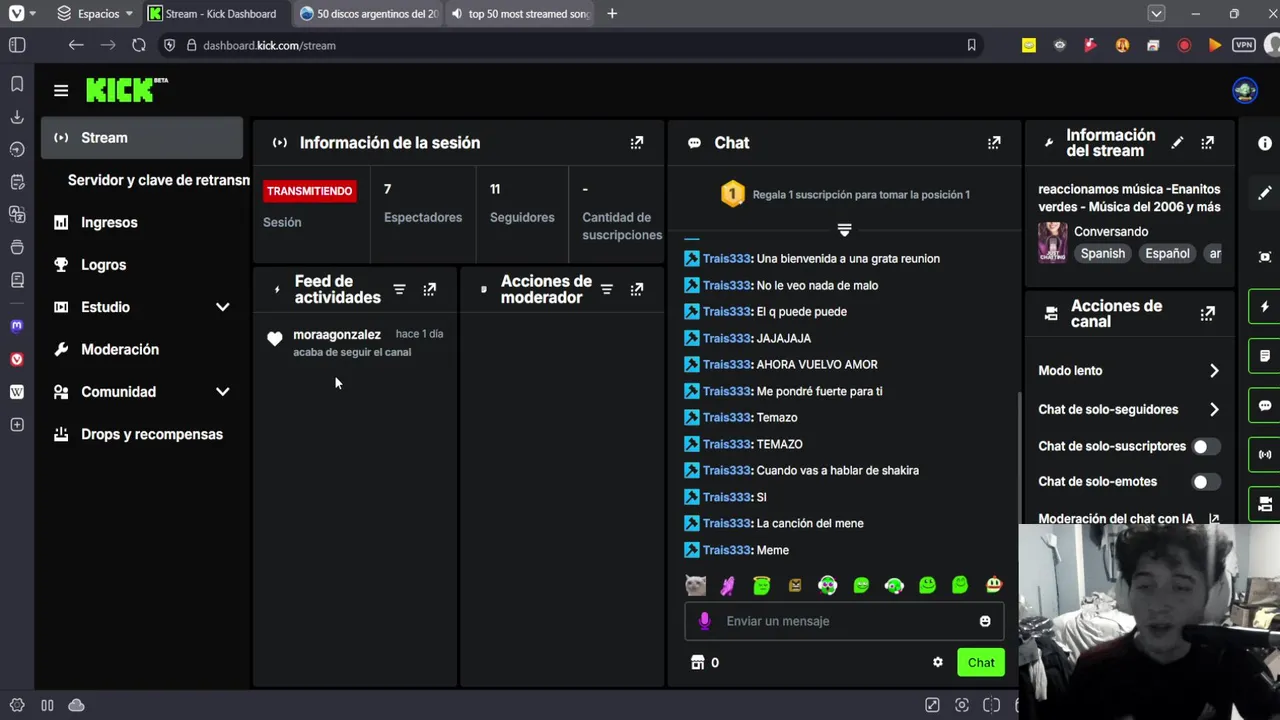Open the emoji picker in message box
This screenshot has height=720, width=1280.
985,621
